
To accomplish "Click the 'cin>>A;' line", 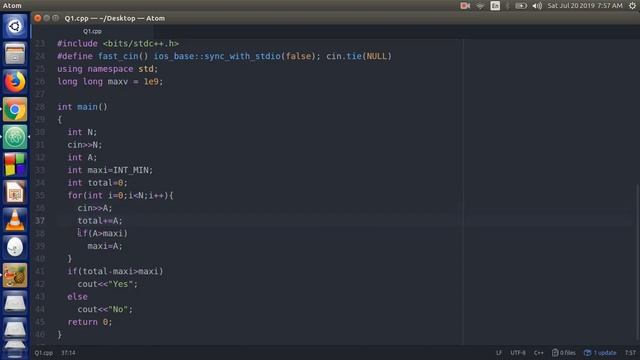I will coord(95,208).
